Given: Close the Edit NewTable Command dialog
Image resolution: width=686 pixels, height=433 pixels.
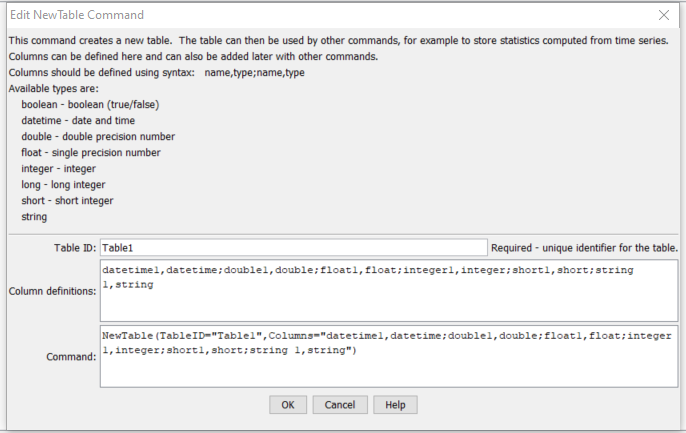Looking at the screenshot, I should pyautogui.click(x=664, y=15).
